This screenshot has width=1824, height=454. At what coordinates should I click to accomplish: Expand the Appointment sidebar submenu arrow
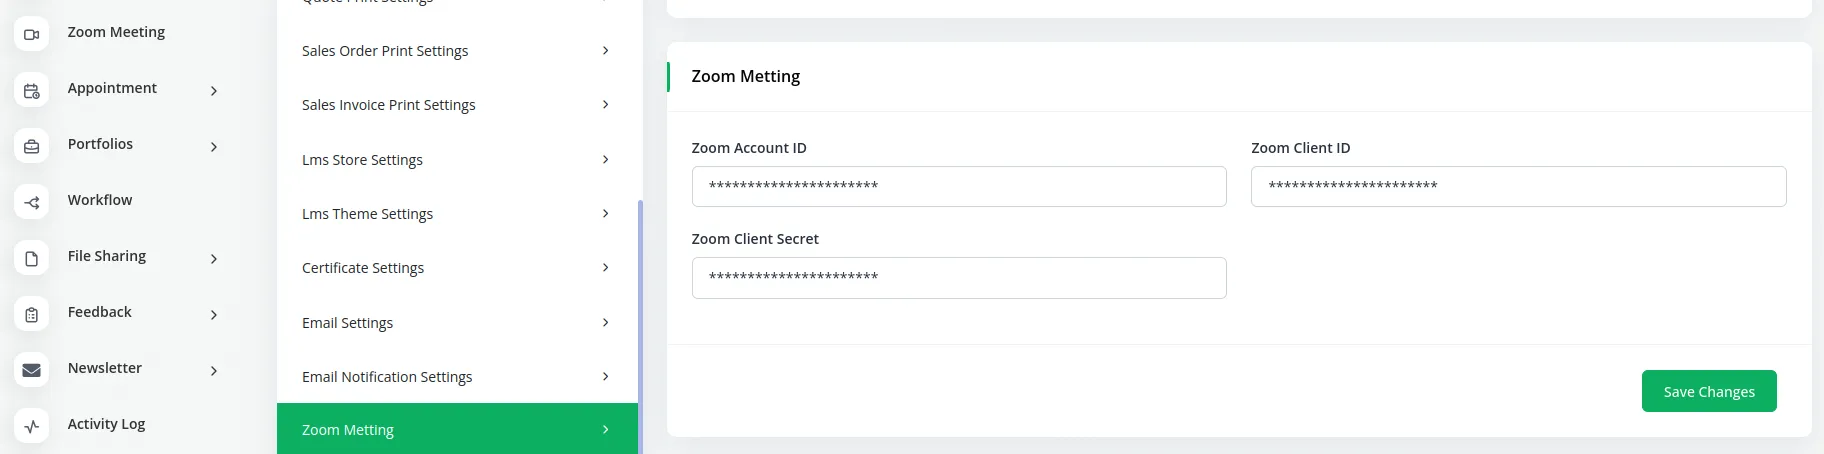(214, 91)
